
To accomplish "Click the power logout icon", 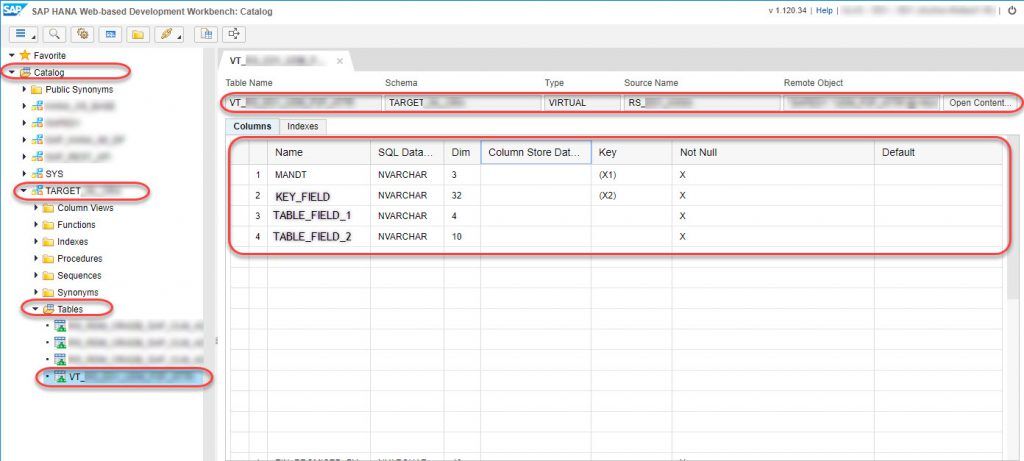I will pyautogui.click(x=1012, y=11).
